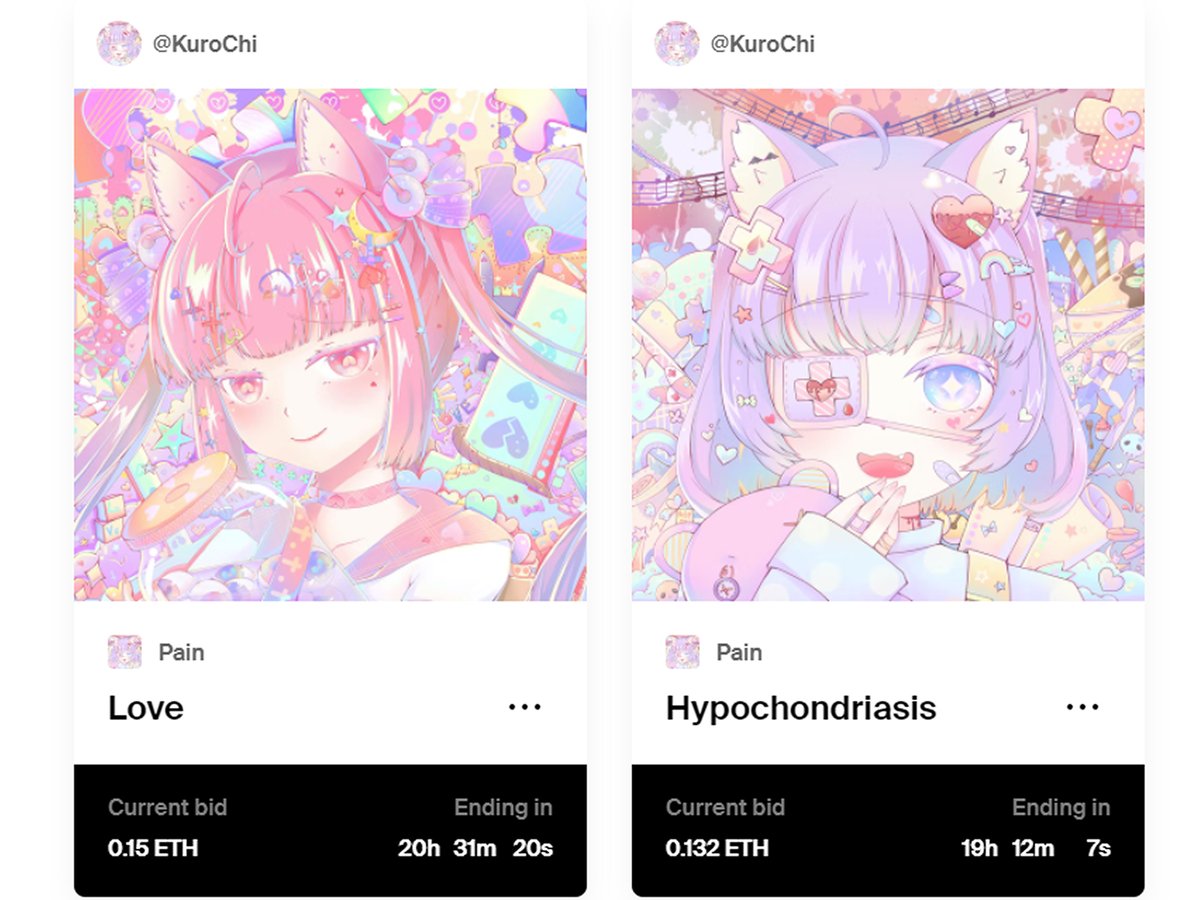The width and height of the screenshot is (1200, 900).
Task: Click the Hypochondriasis artwork title
Action: (x=801, y=709)
